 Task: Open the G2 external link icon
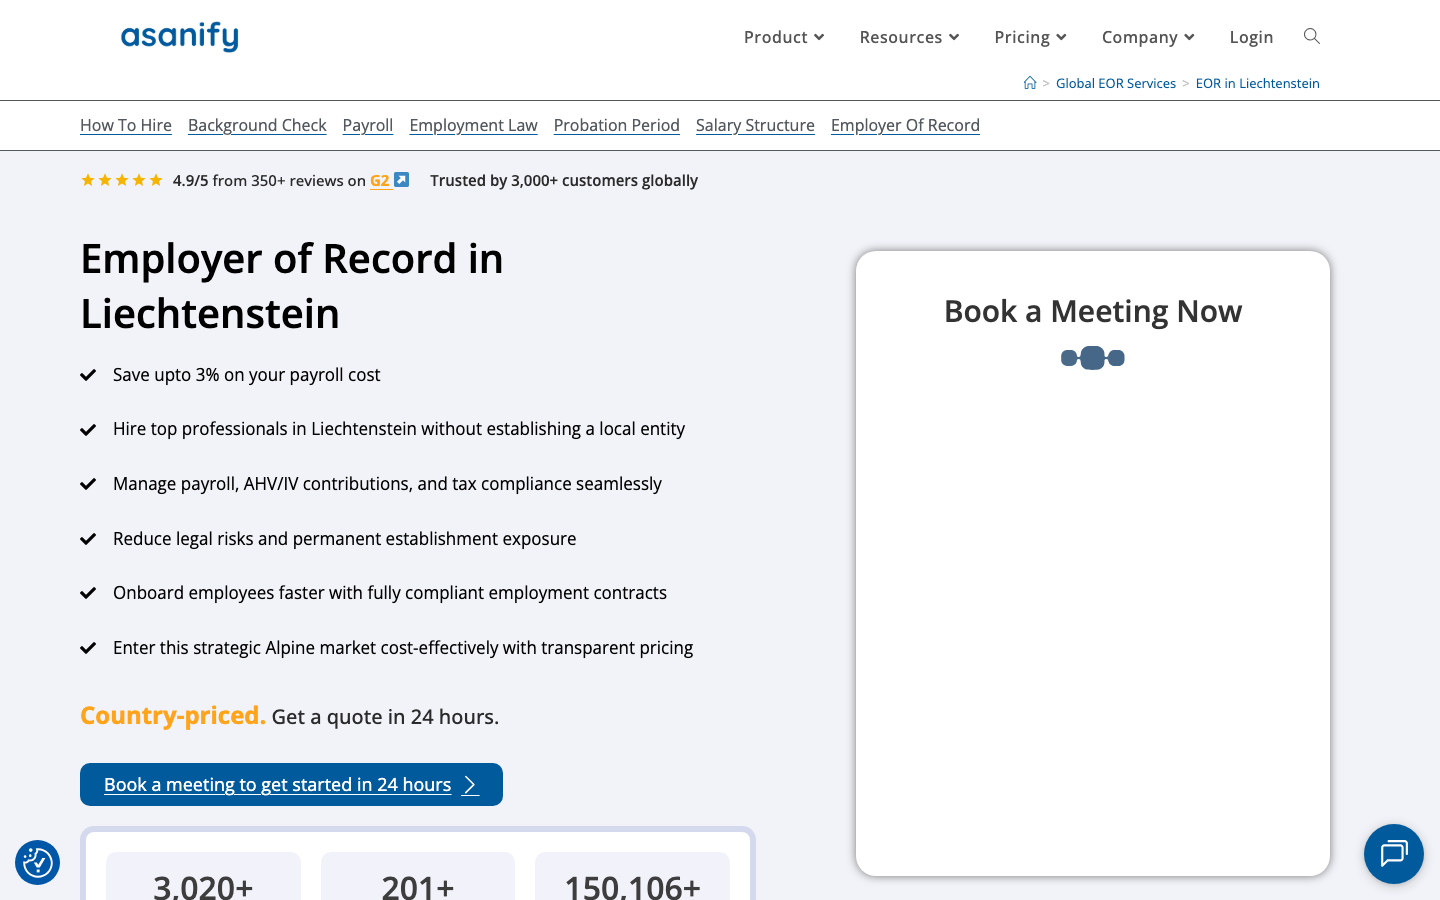(x=401, y=180)
